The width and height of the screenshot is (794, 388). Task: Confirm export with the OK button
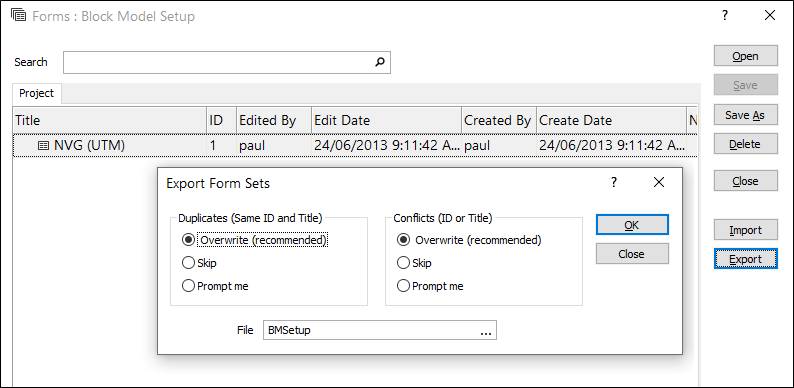click(x=632, y=225)
